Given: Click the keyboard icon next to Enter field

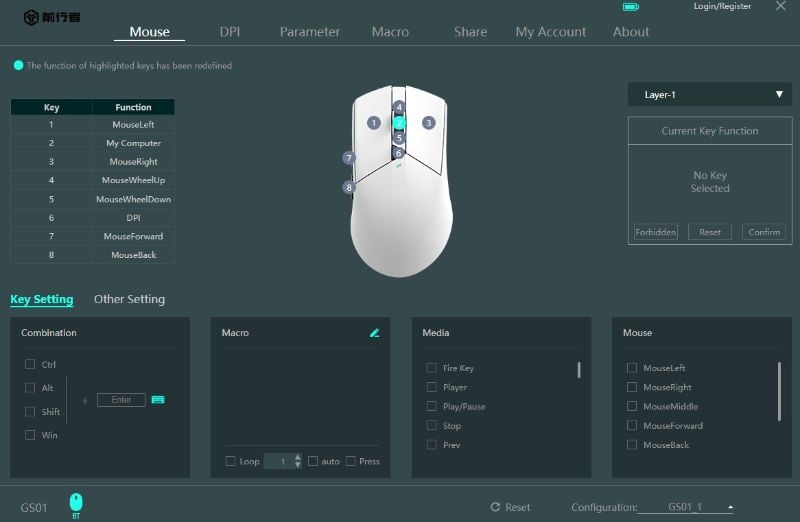Looking at the screenshot, I should [158, 400].
